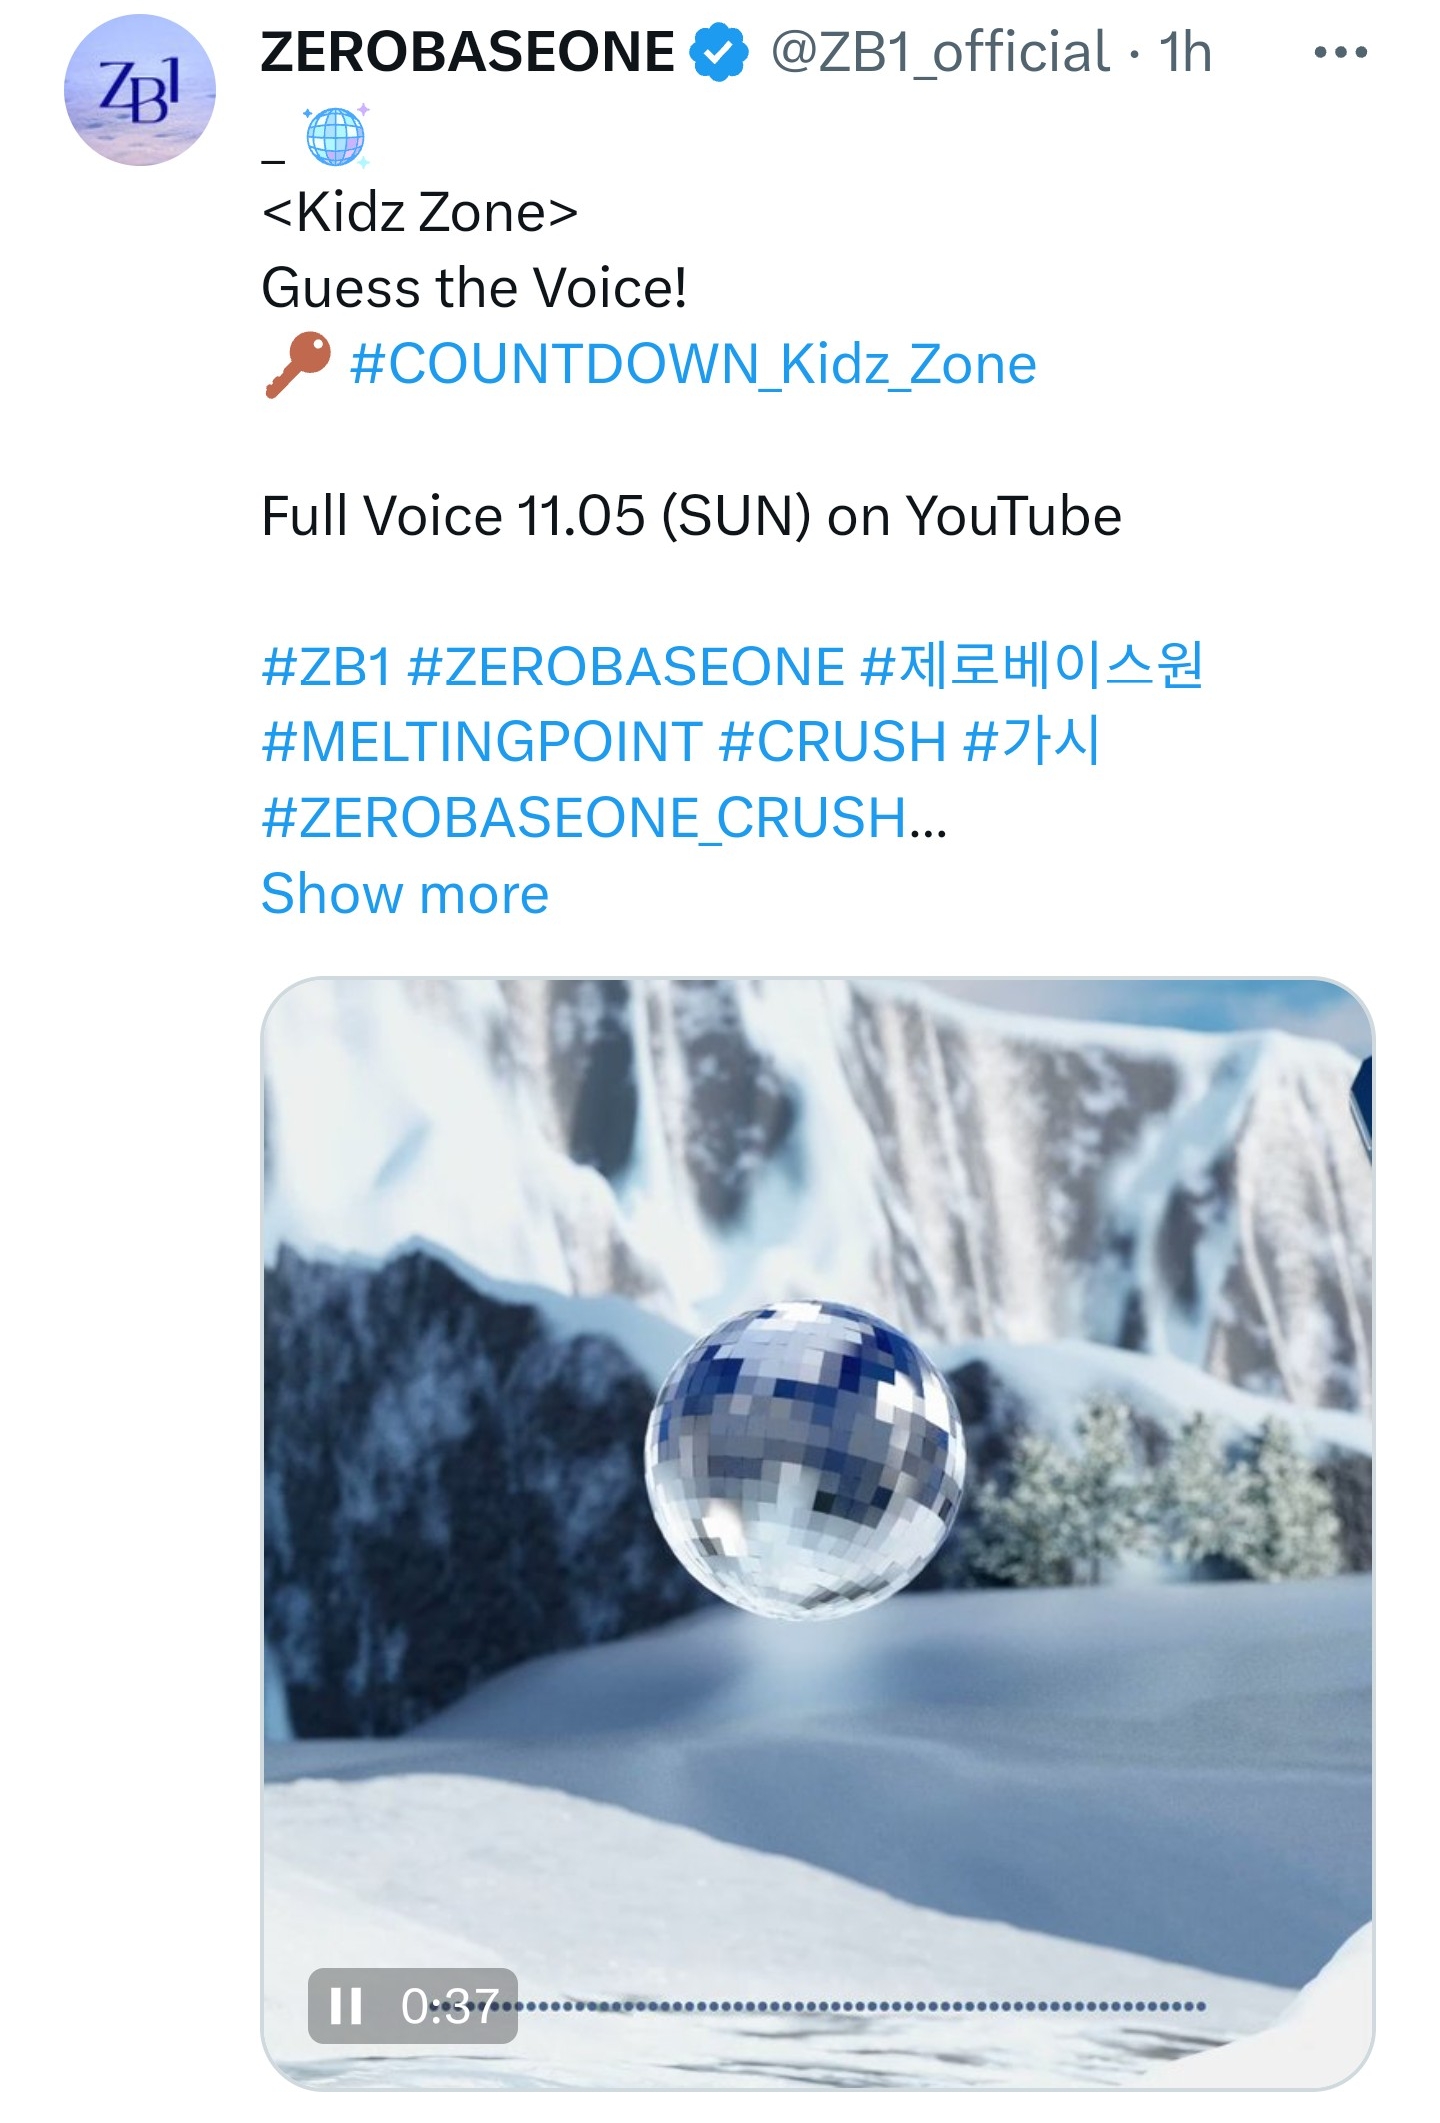Viewport: 1440px width, 2123px height.
Task: Click the blue verified badge
Action: click(719, 53)
